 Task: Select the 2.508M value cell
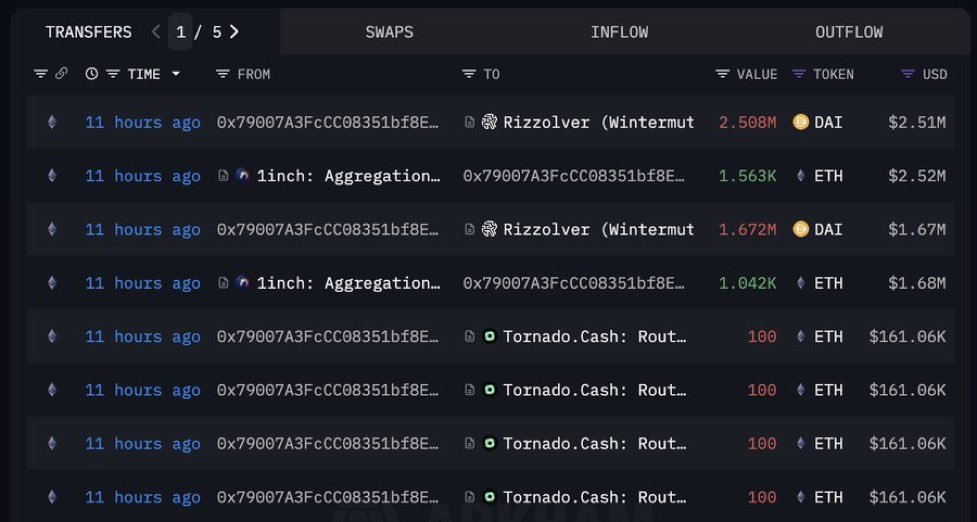click(748, 122)
